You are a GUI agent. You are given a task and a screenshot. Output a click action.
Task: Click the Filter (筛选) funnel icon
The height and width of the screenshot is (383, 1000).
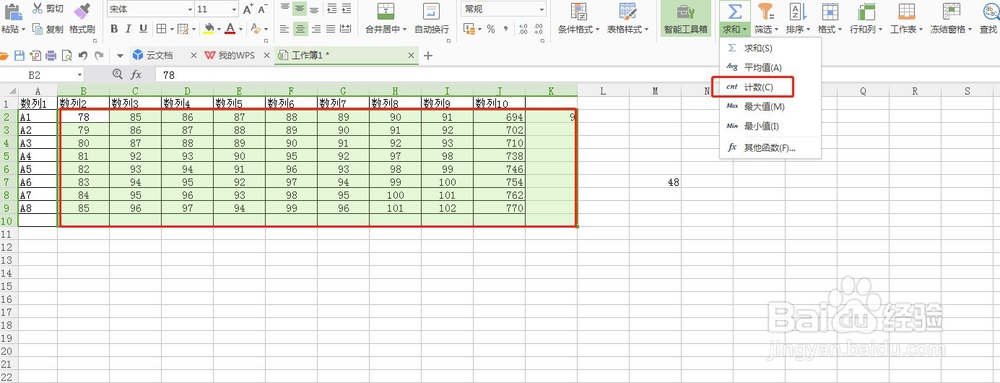(765, 11)
